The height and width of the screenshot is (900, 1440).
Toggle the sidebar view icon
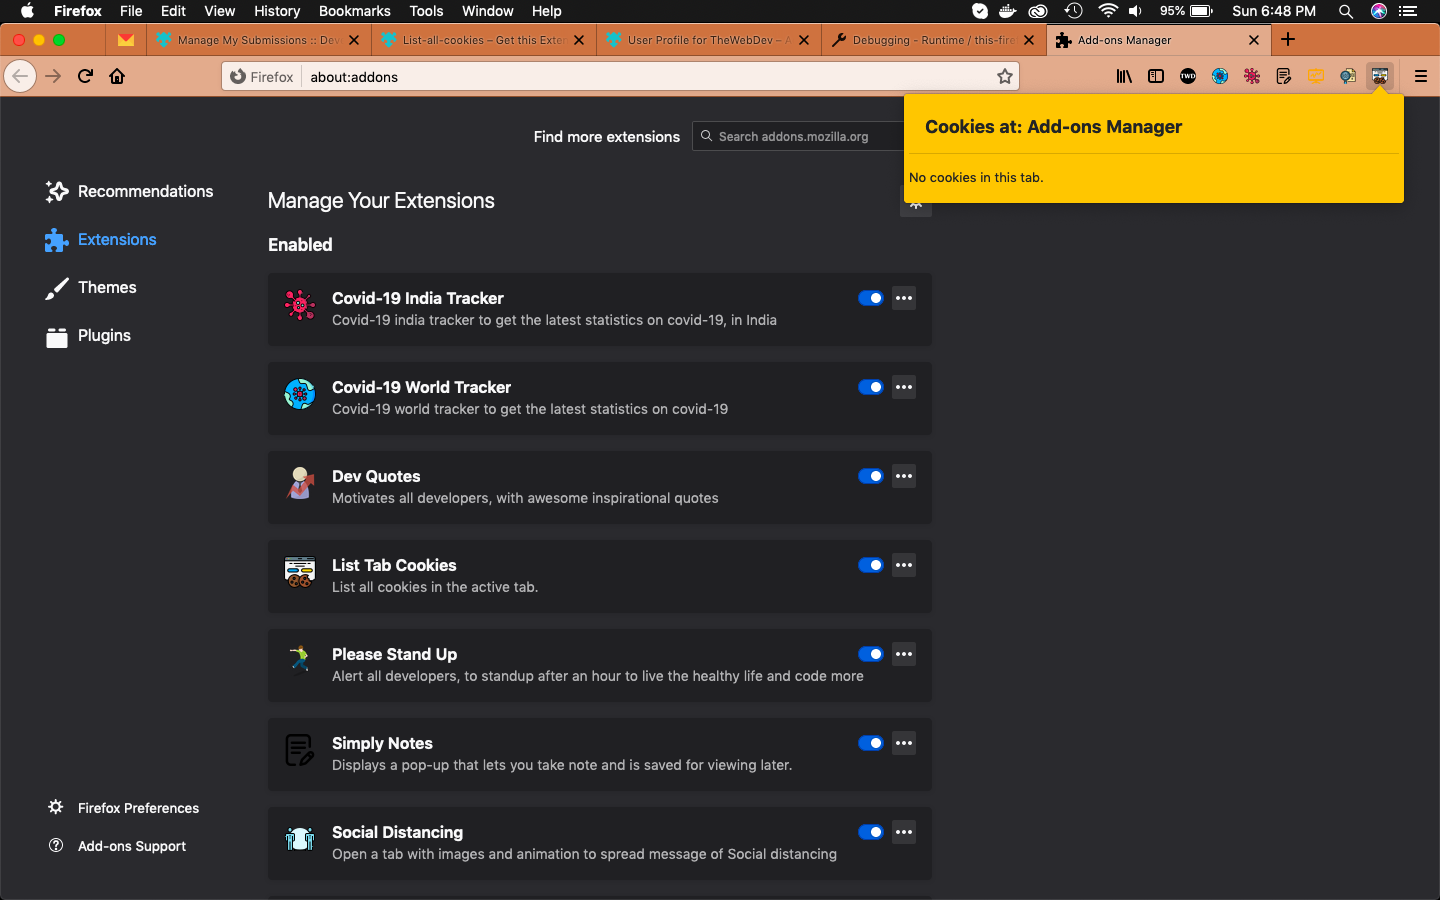pyautogui.click(x=1156, y=76)
